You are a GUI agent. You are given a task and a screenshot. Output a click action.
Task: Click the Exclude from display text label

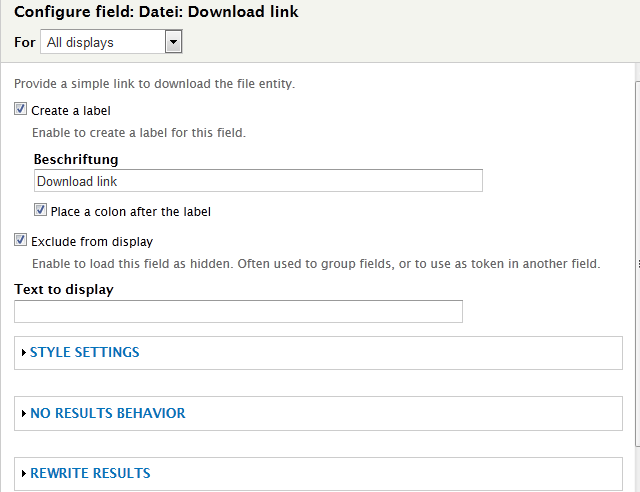coord(92,242)
